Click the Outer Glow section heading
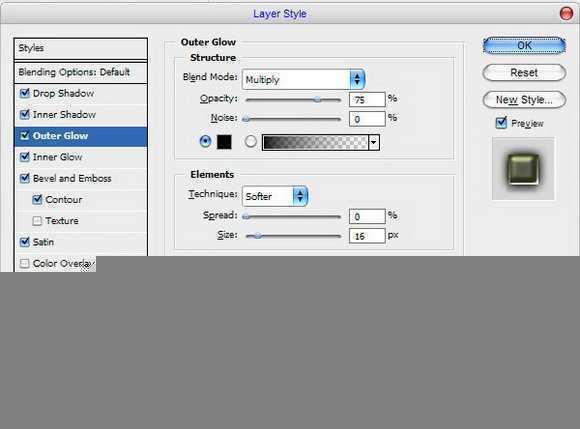The image size is (580, 429). (x=208, y=42)
